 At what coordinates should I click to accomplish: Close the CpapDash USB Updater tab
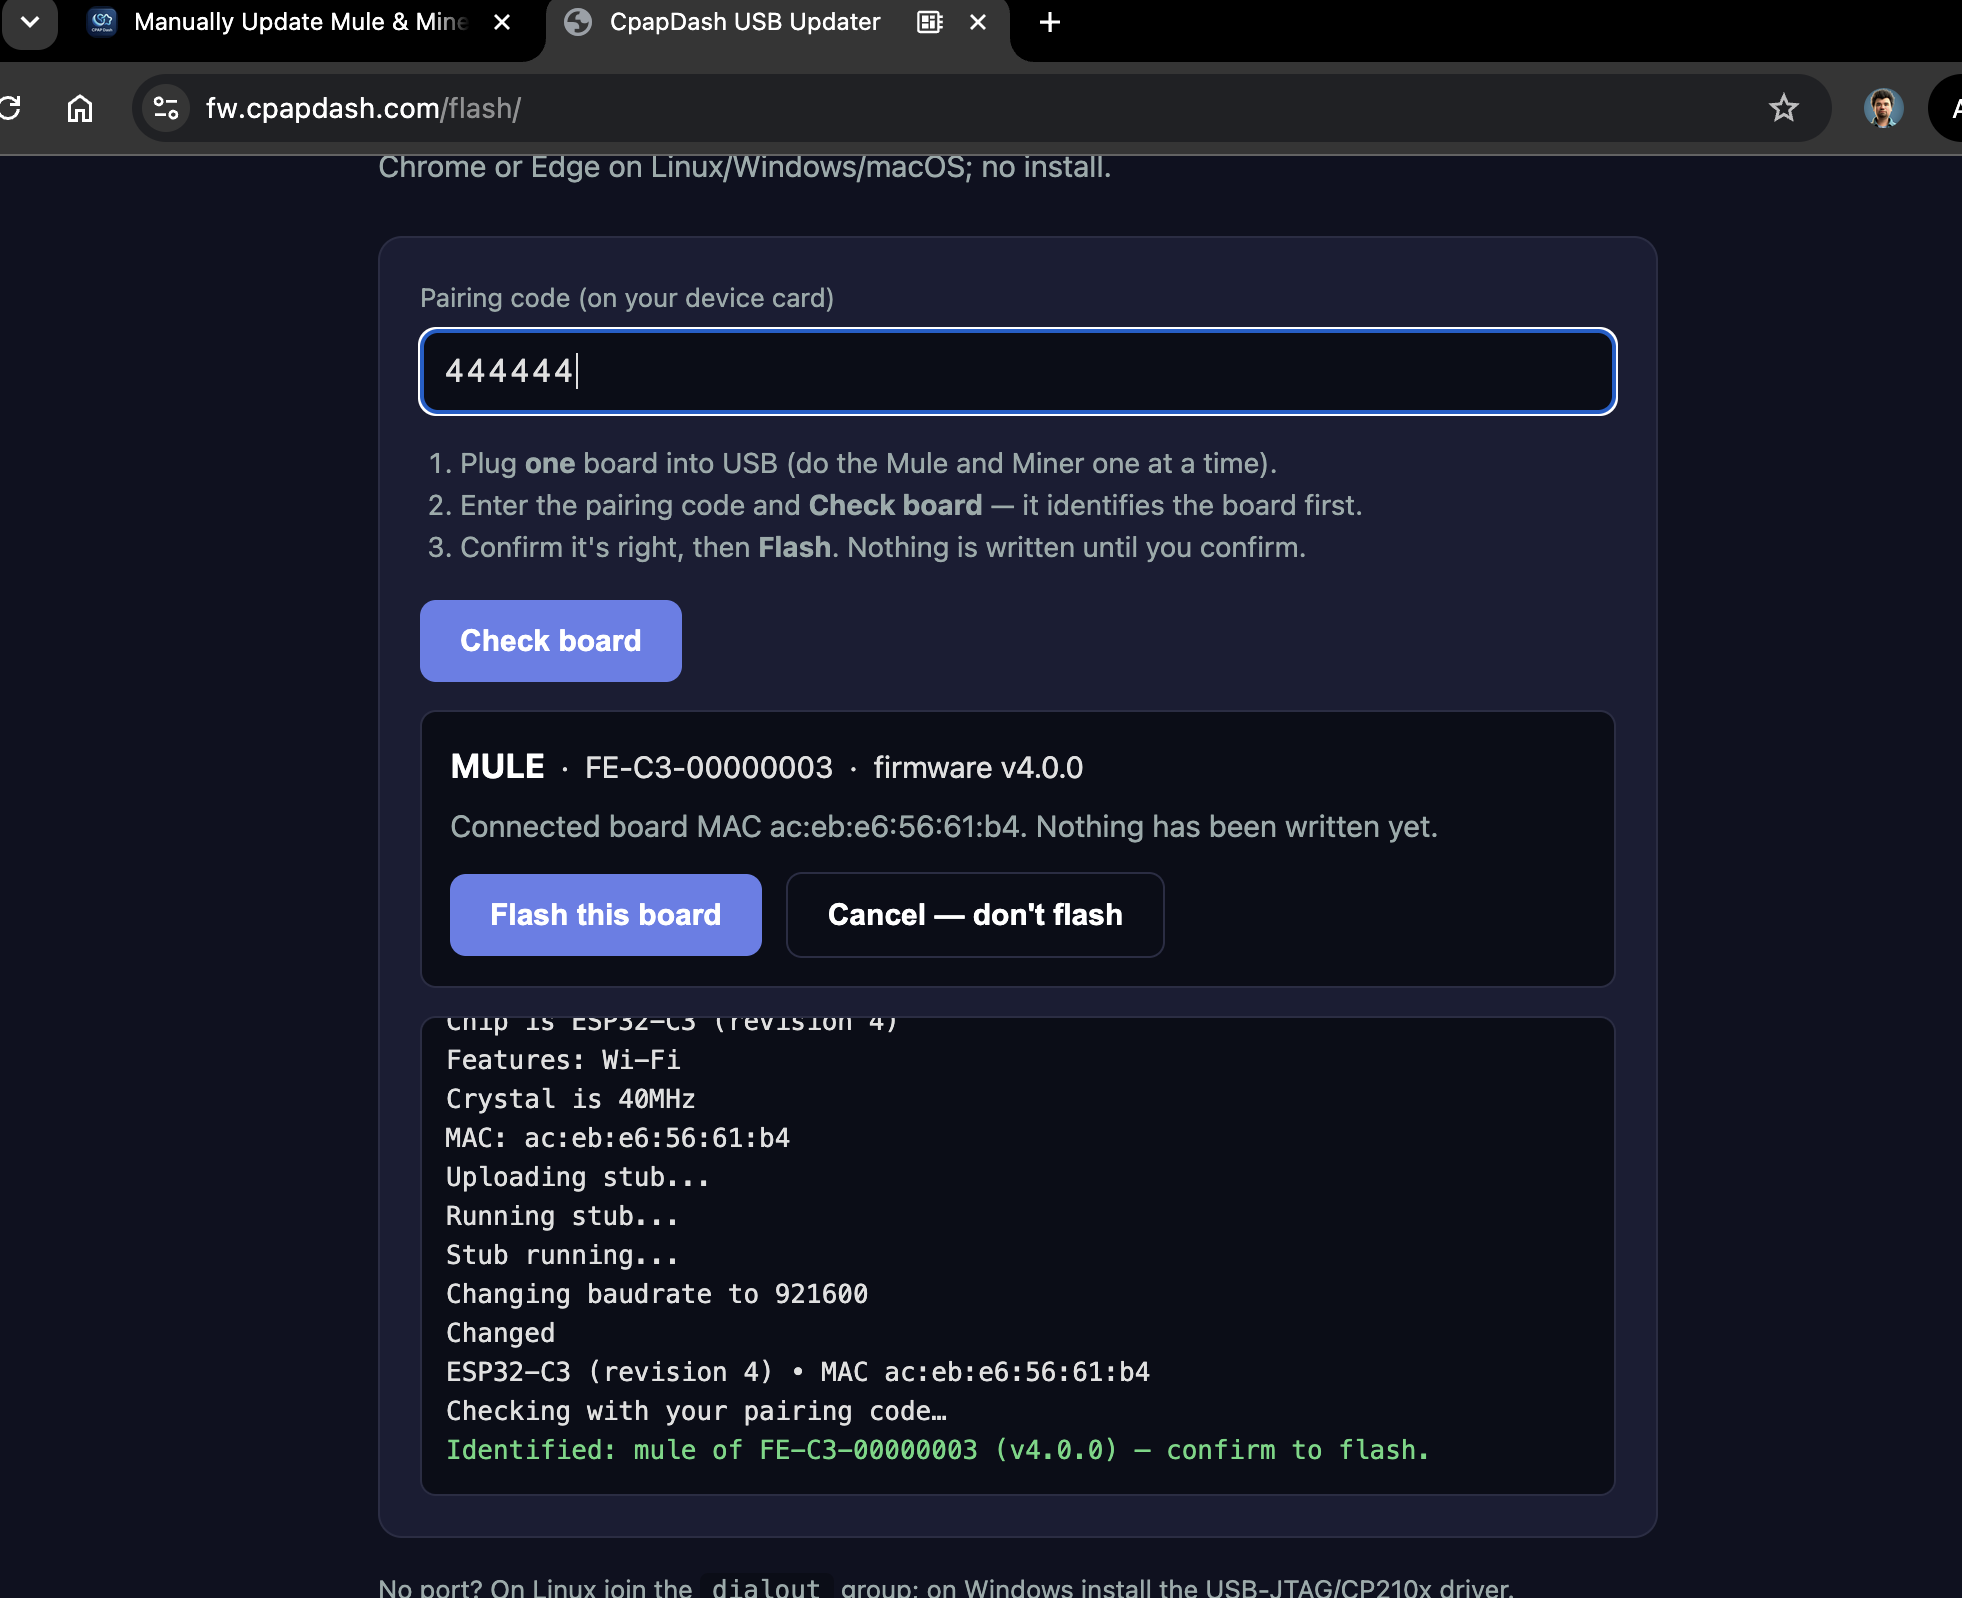coord(978,22)
